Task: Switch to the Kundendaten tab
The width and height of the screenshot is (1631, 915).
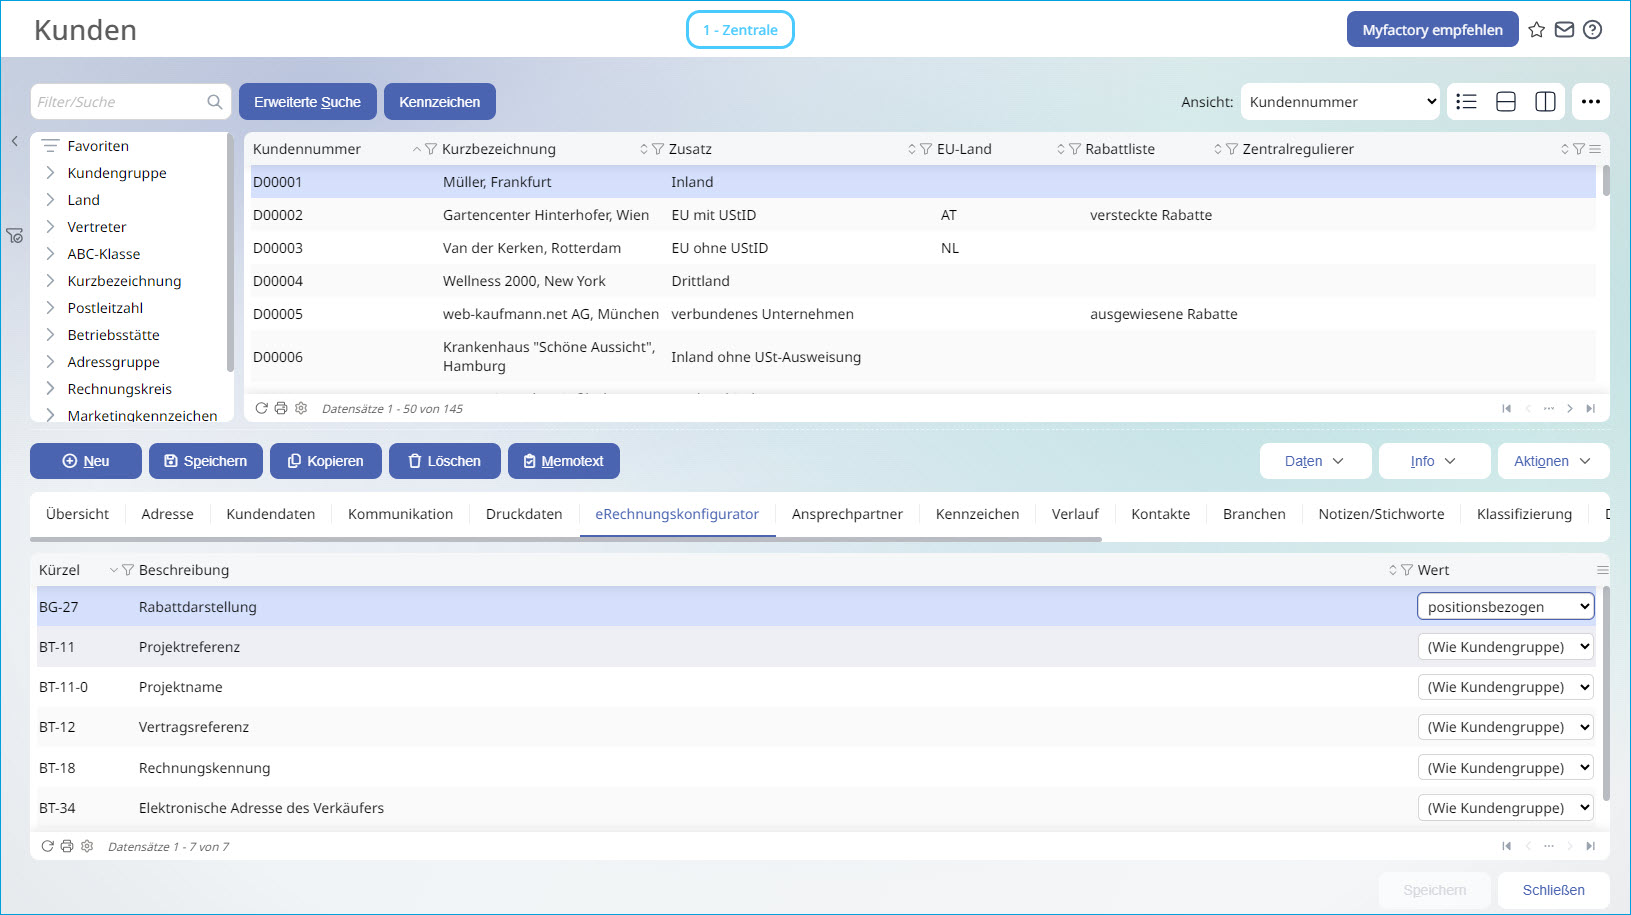Action: pyautogui.click(x=271, y=514)
